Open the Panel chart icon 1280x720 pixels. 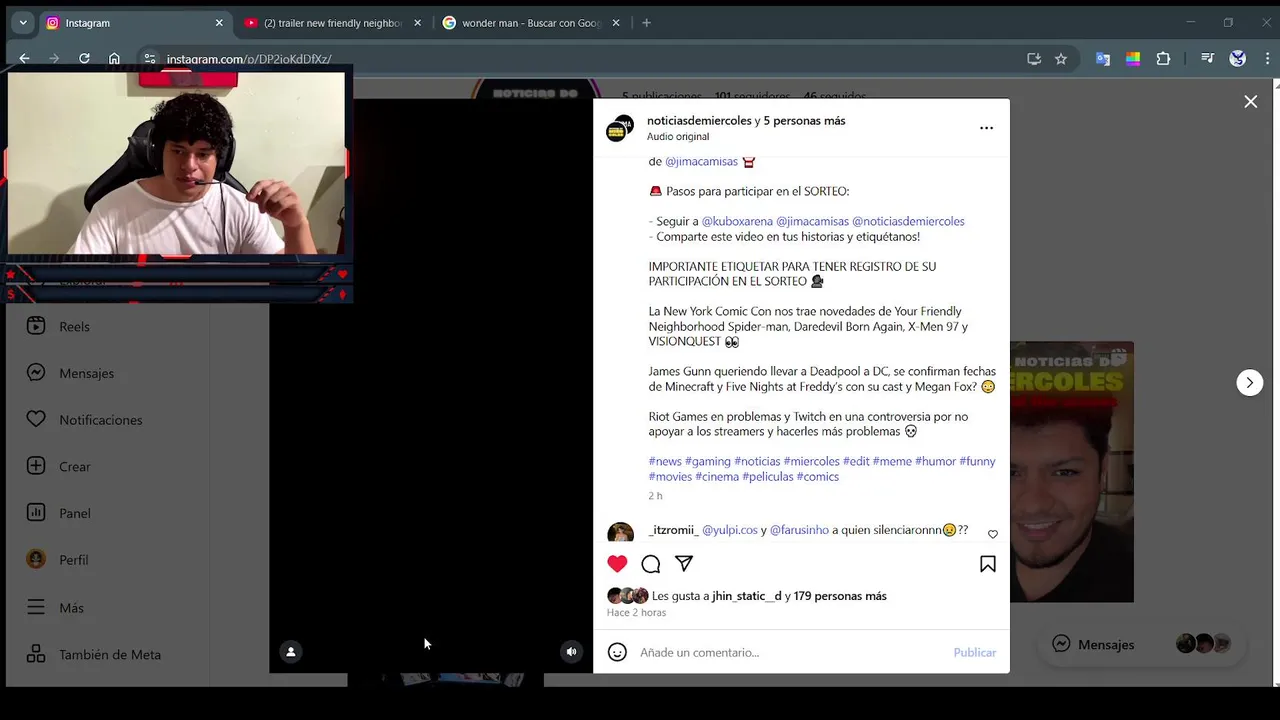point(36,512)
